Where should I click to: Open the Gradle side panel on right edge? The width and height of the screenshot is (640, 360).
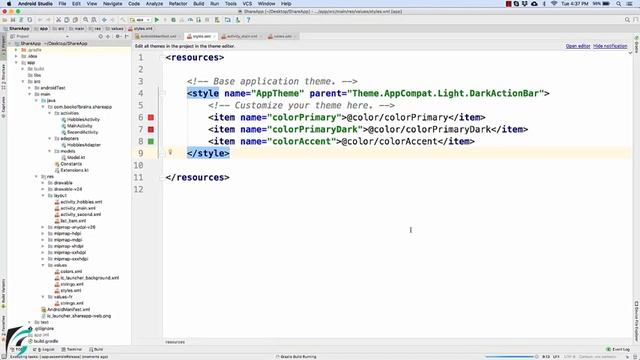tap(636, 44)
